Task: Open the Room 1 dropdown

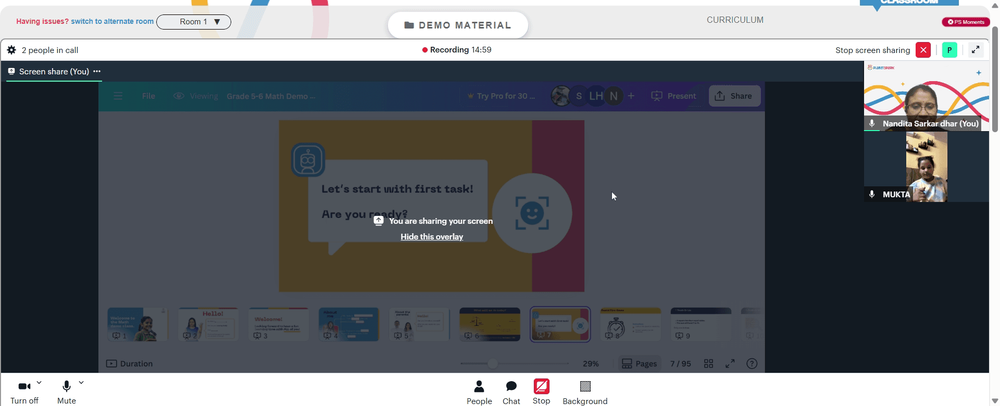Action: point(194,22)
